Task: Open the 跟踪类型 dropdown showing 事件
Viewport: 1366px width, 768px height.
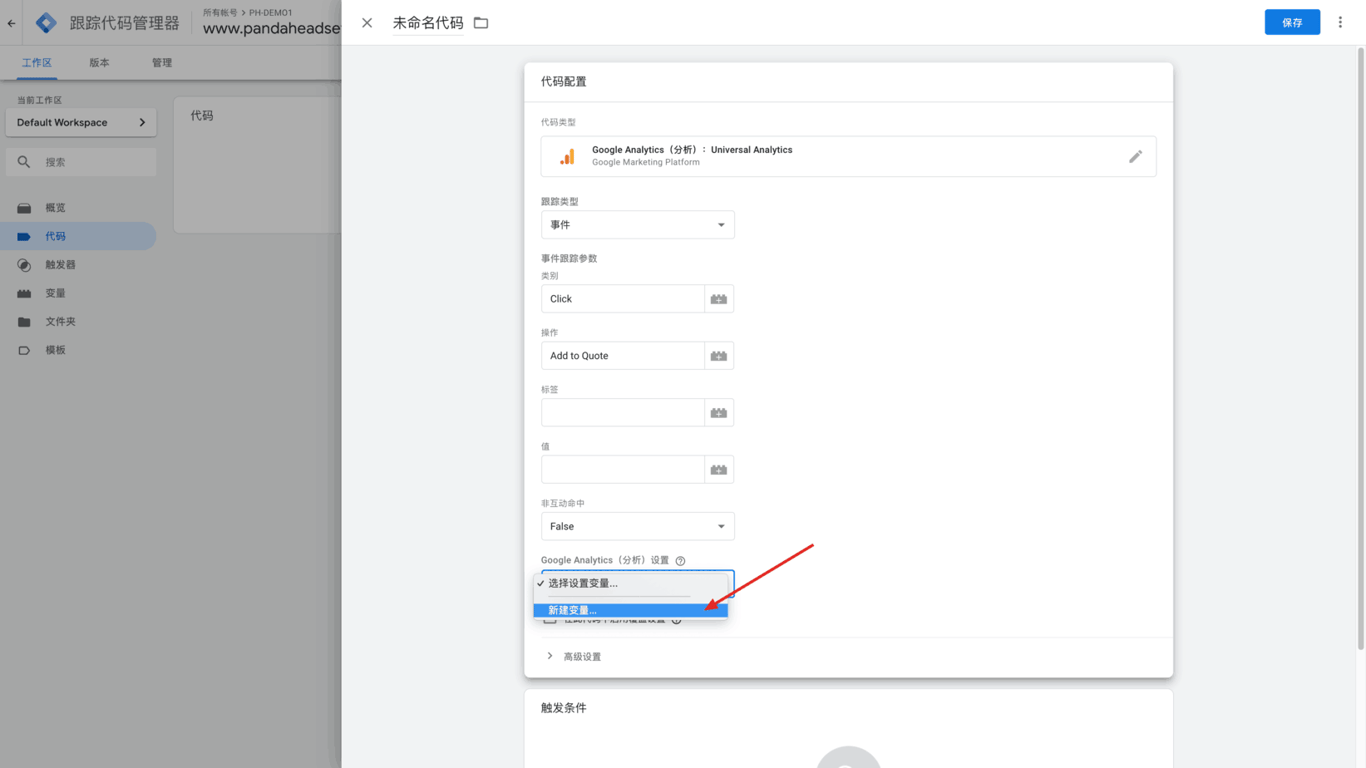Action: click(x=637, y=225)
